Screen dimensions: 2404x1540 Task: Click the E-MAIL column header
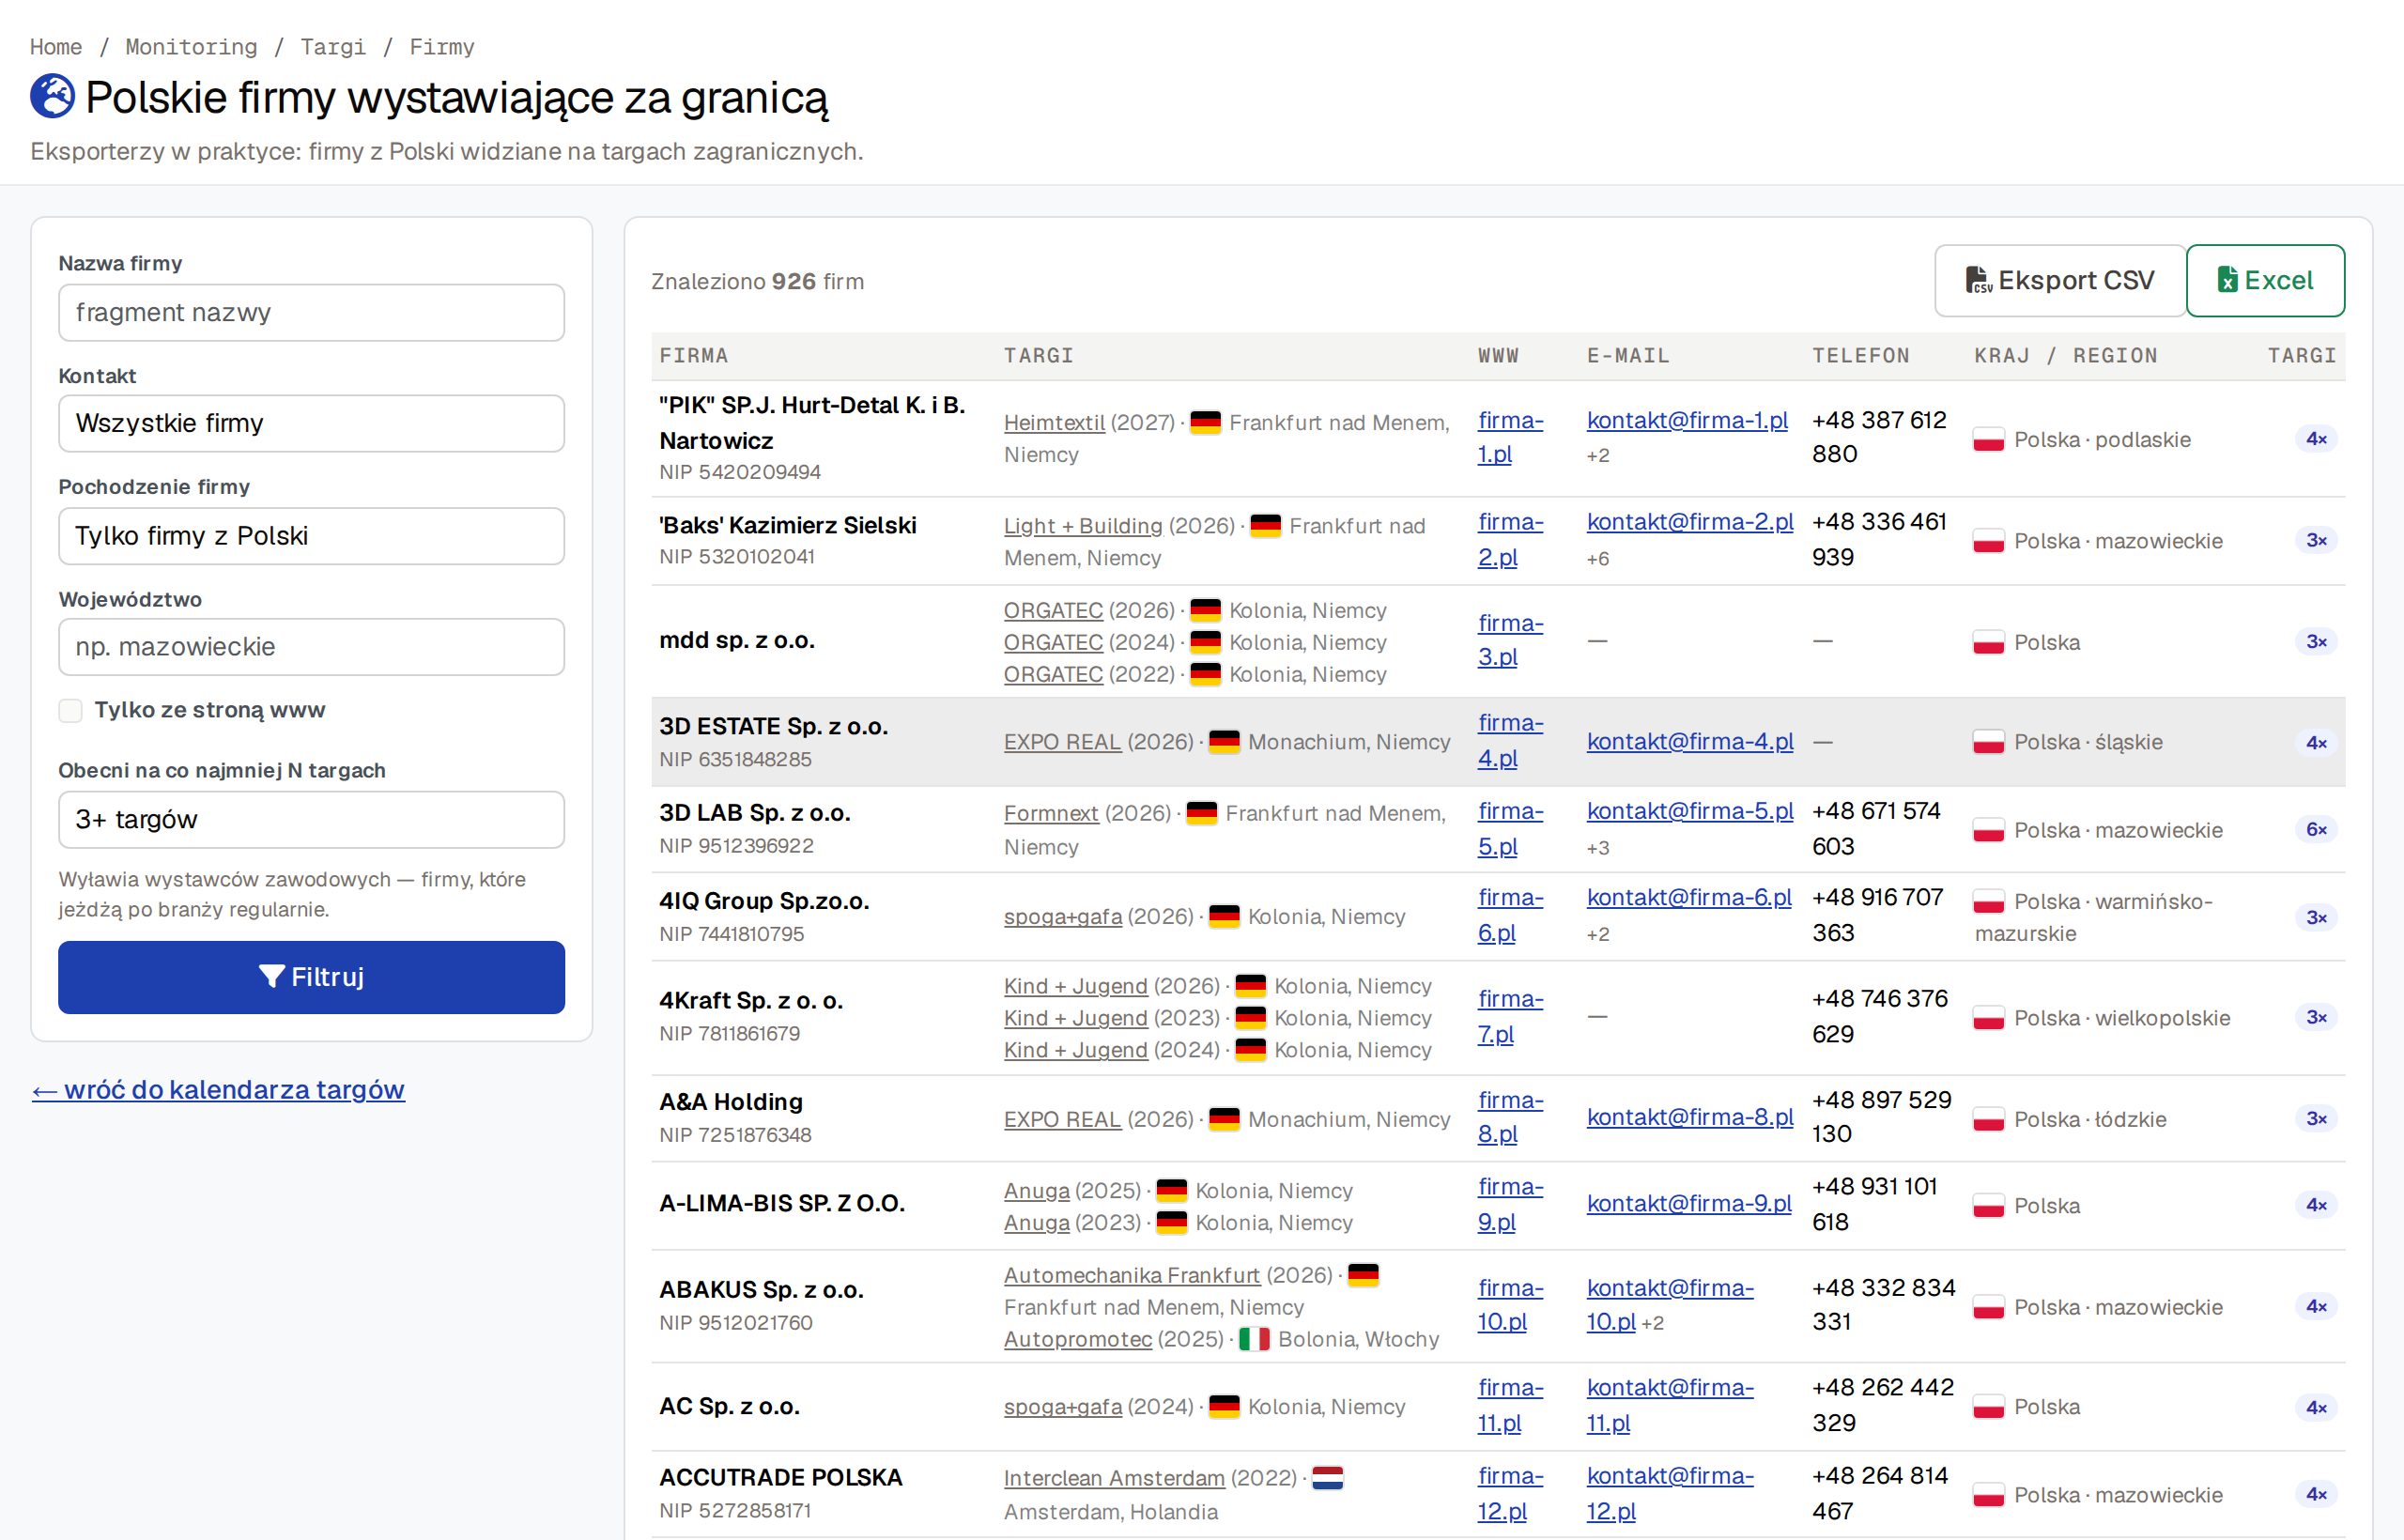[1628, 356]
